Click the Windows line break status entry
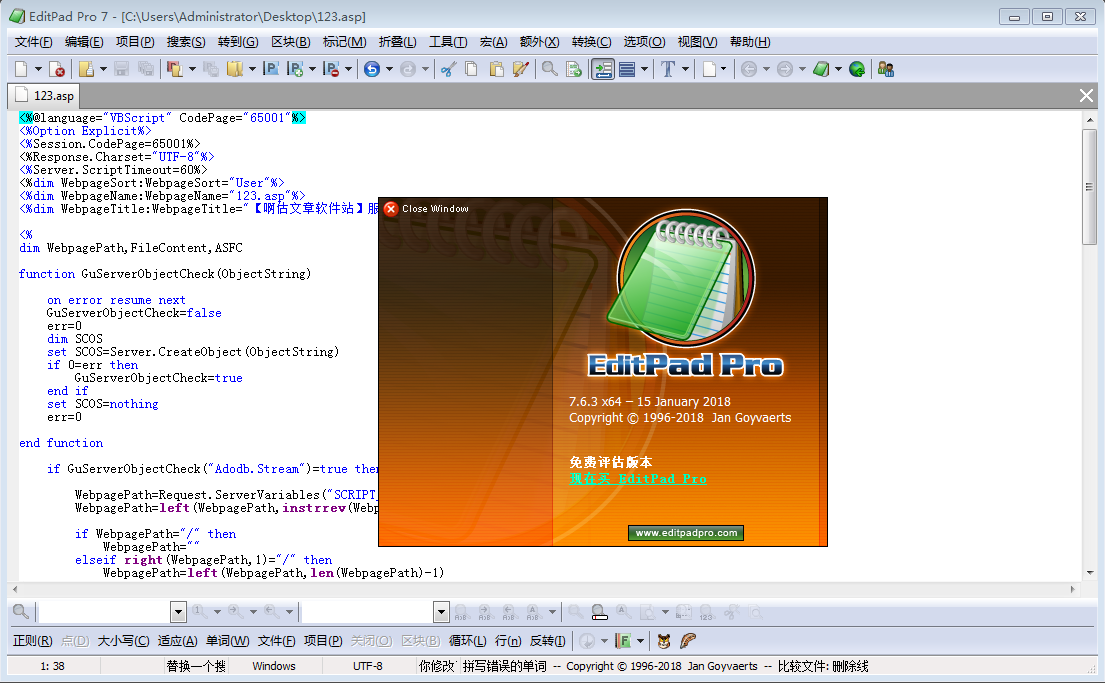This screenshot has height=683, width=1105. click(274, 666)
